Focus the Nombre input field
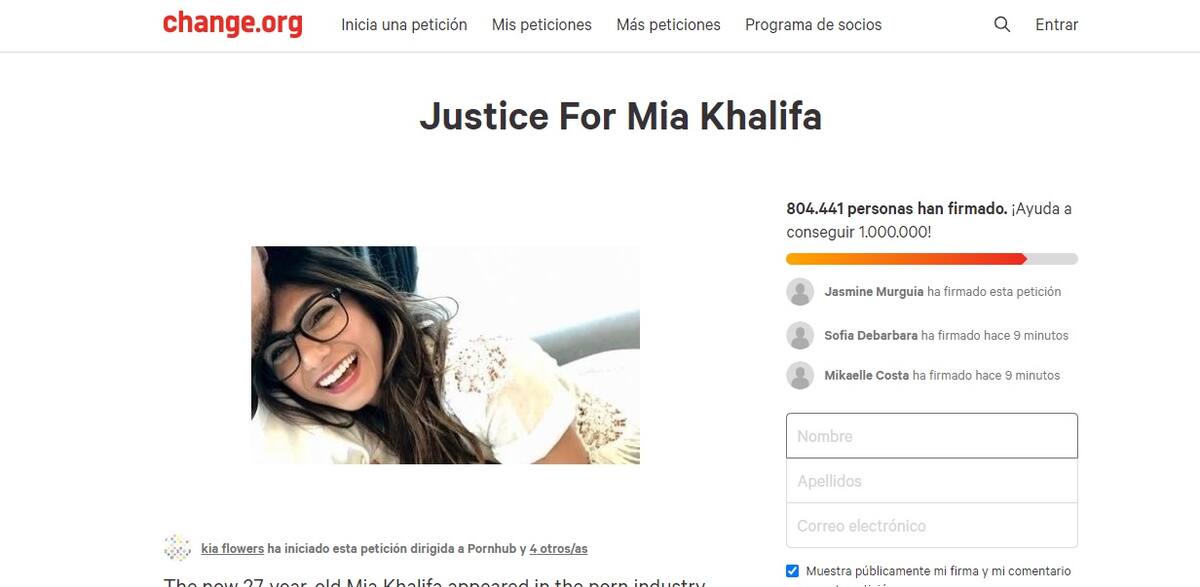1200x587 pixels. pos(932,436)
